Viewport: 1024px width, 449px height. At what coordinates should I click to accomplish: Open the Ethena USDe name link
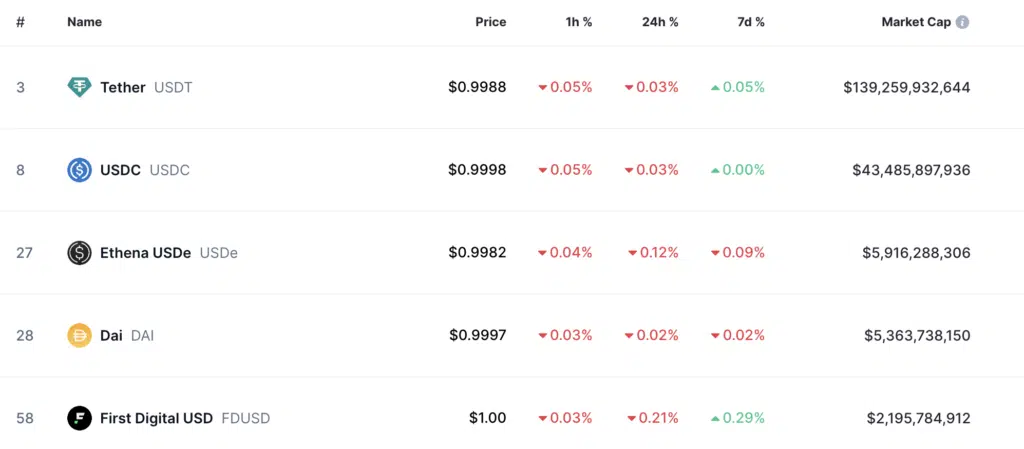(x=146, y=253)
